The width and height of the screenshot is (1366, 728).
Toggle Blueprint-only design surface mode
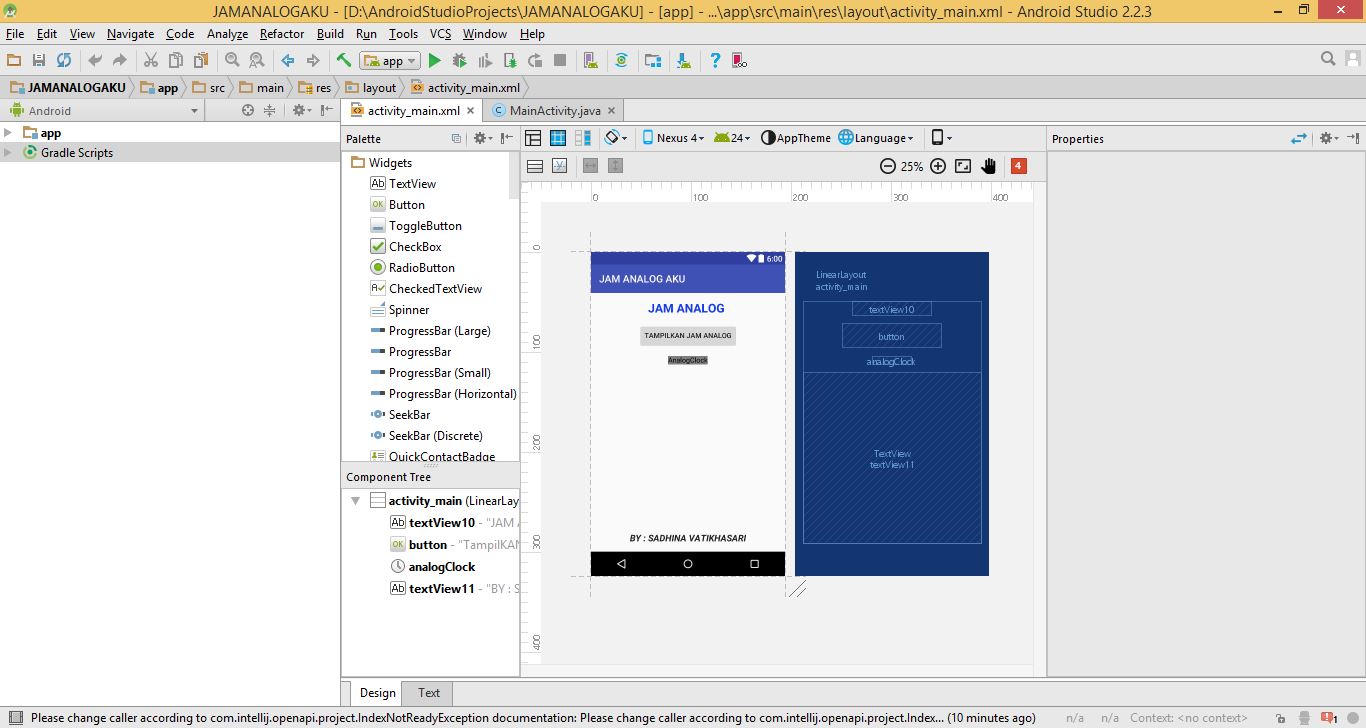click(558, 137)
